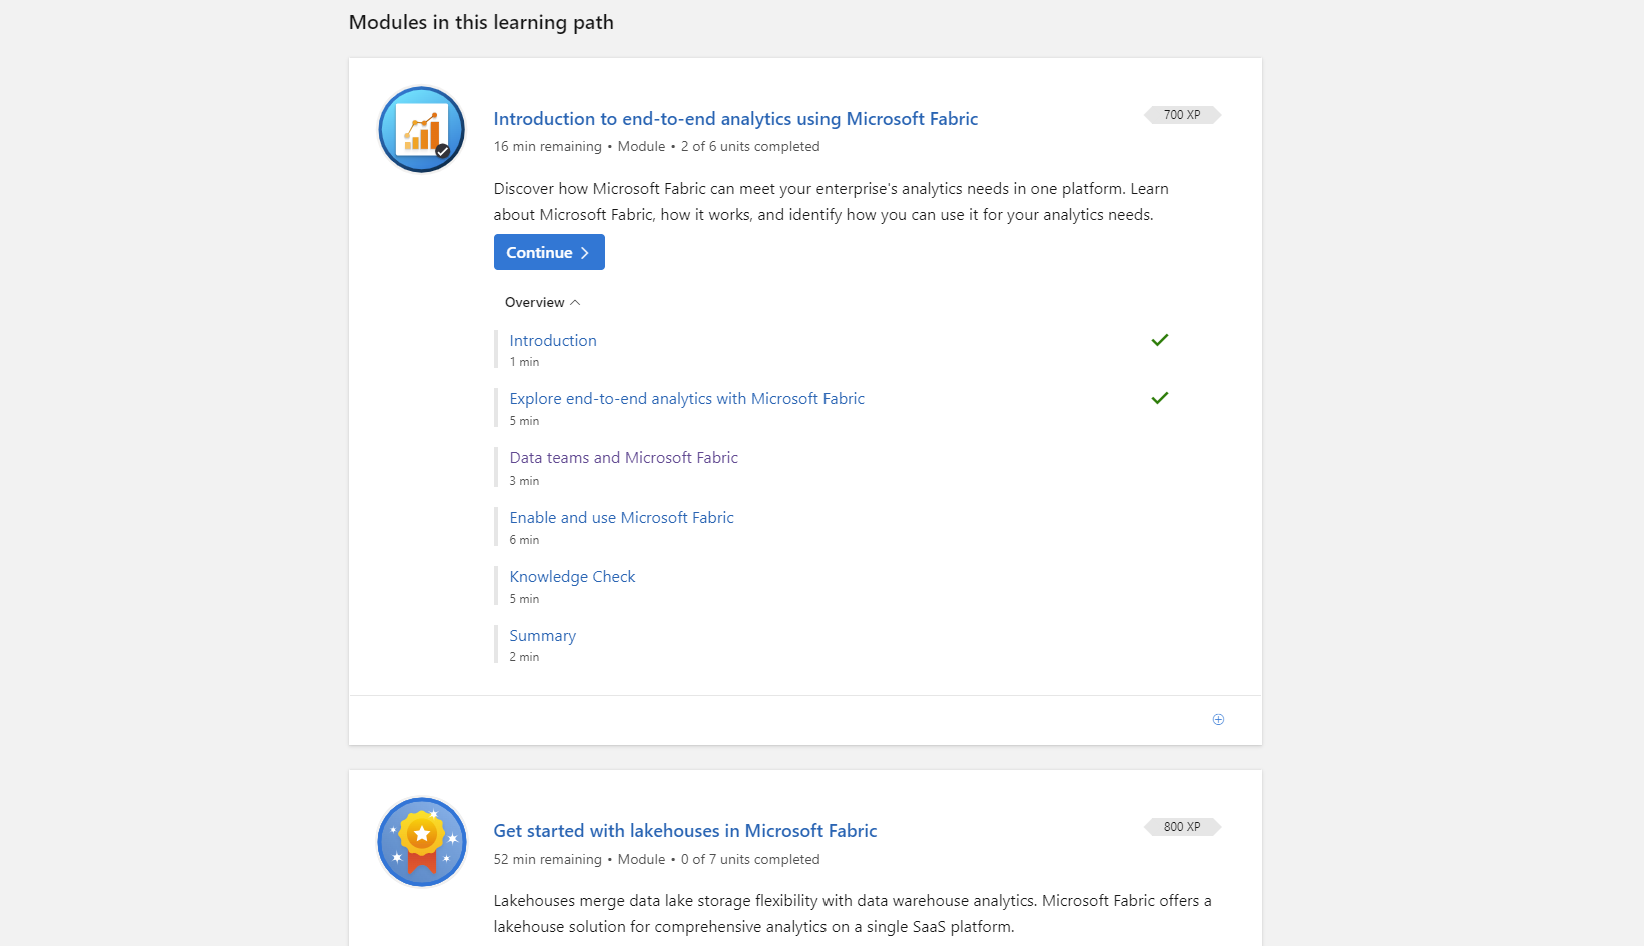
Task: Click 'Modules in this learning path' heading
Action: tap(481, 22)
